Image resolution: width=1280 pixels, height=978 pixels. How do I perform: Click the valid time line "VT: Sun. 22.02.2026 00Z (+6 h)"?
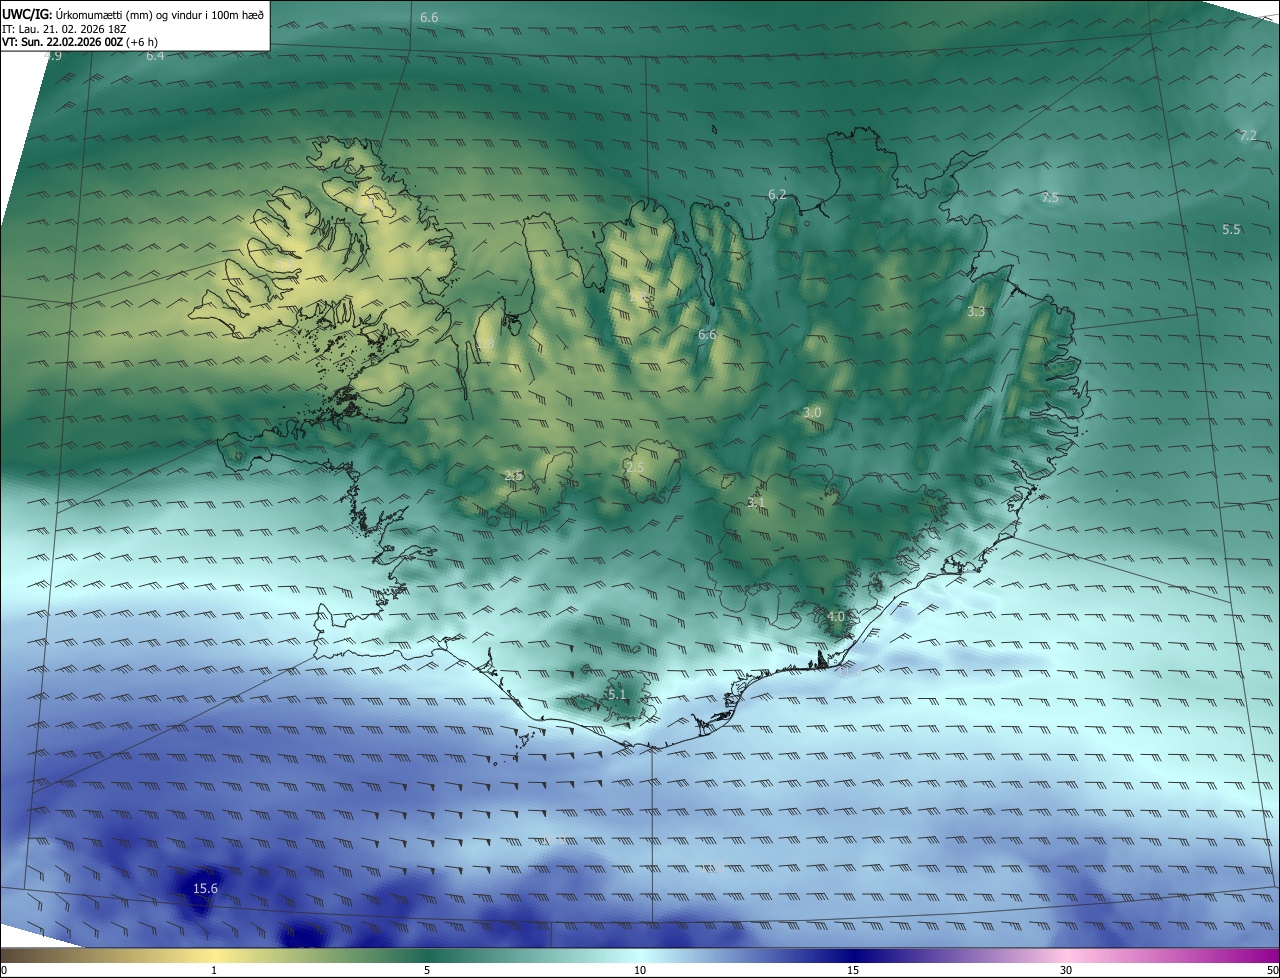click(x=79, y=42)
